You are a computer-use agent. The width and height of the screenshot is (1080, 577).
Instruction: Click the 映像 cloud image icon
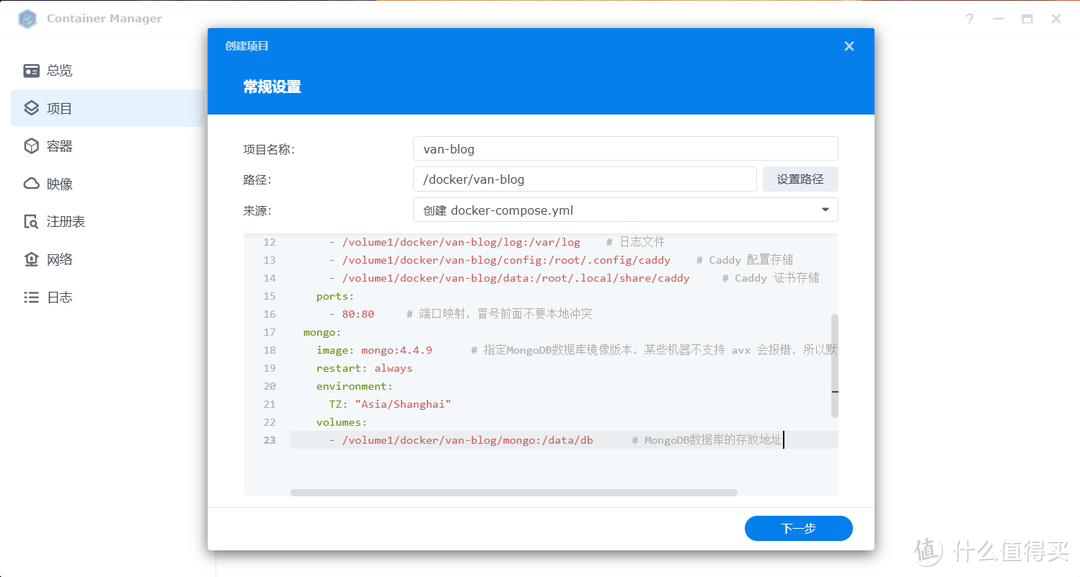[31, 184]
